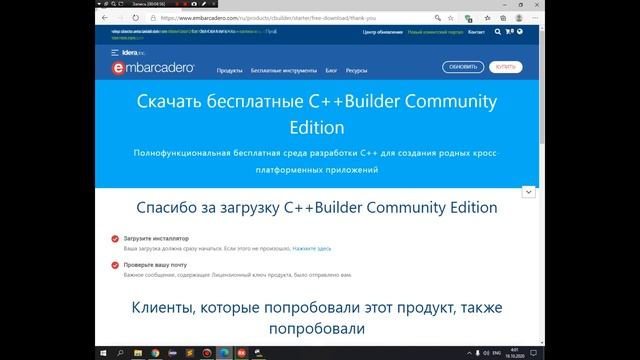The image size is (640, 360).
Task: Click the Спасибо за загрузку heading
Action: [317, 207]
